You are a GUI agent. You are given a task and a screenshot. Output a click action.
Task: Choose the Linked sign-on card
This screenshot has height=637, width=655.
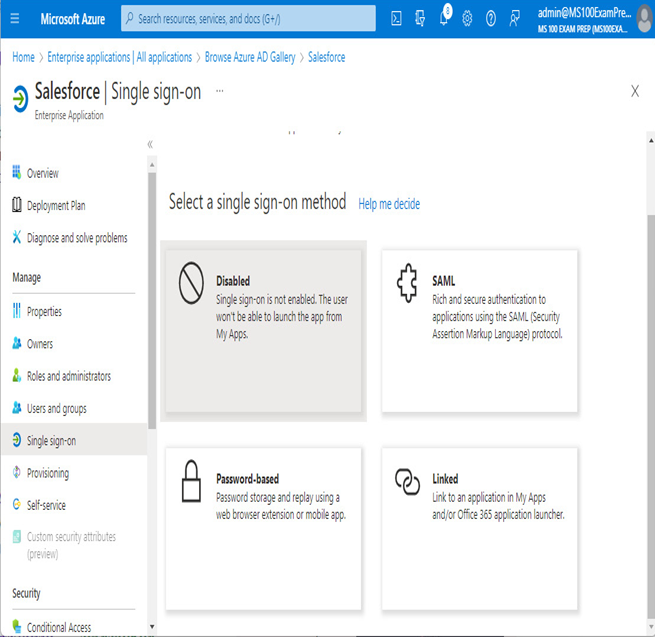pyautogui.click(x=480, y=529)
